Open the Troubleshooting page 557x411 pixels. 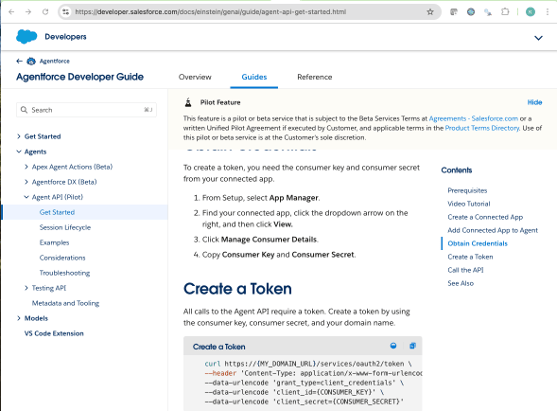(65, 273)
